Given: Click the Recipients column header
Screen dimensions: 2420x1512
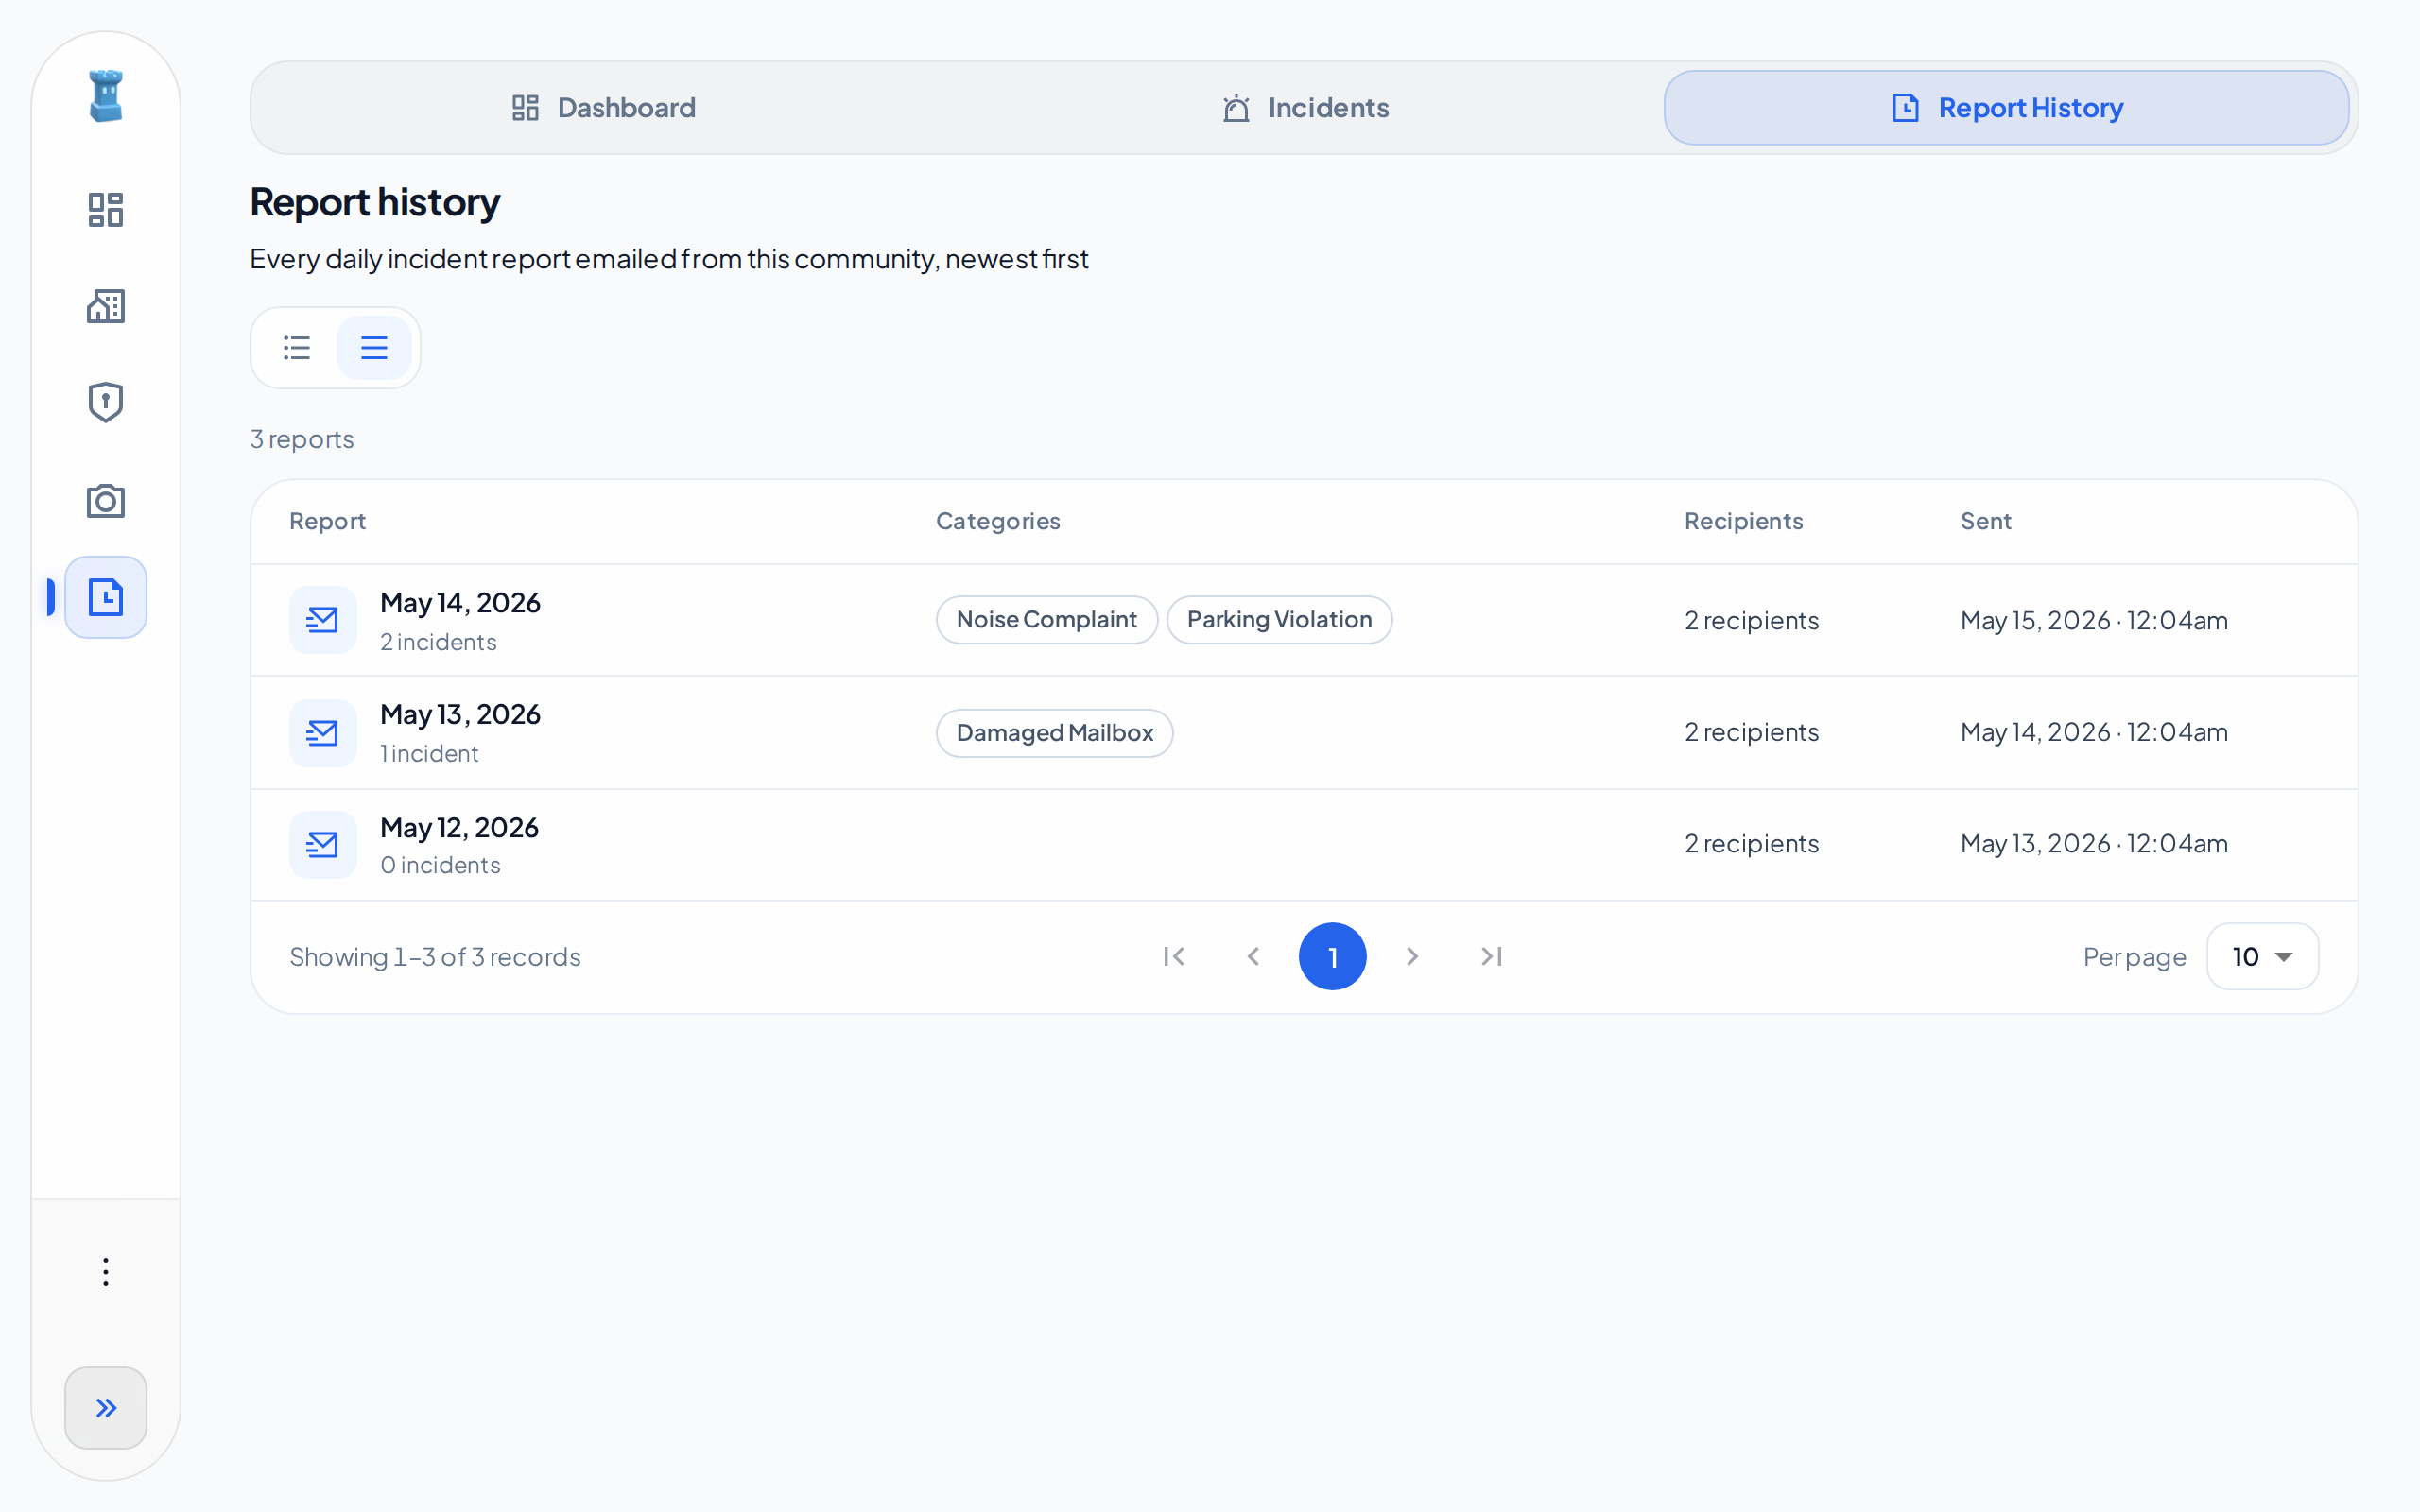Looking at the screenshot, I should click(1744, 521).
